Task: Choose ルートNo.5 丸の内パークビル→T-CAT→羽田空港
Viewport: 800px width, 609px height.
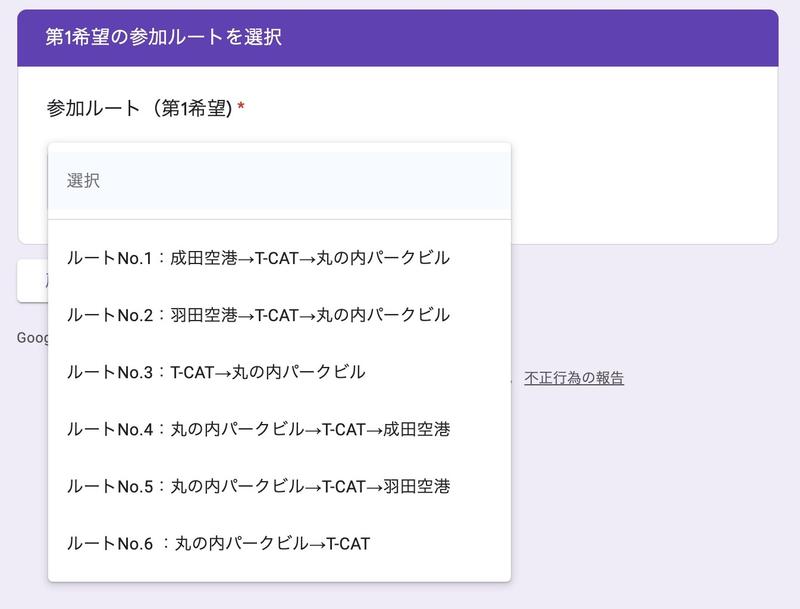Action: (279, 487)
